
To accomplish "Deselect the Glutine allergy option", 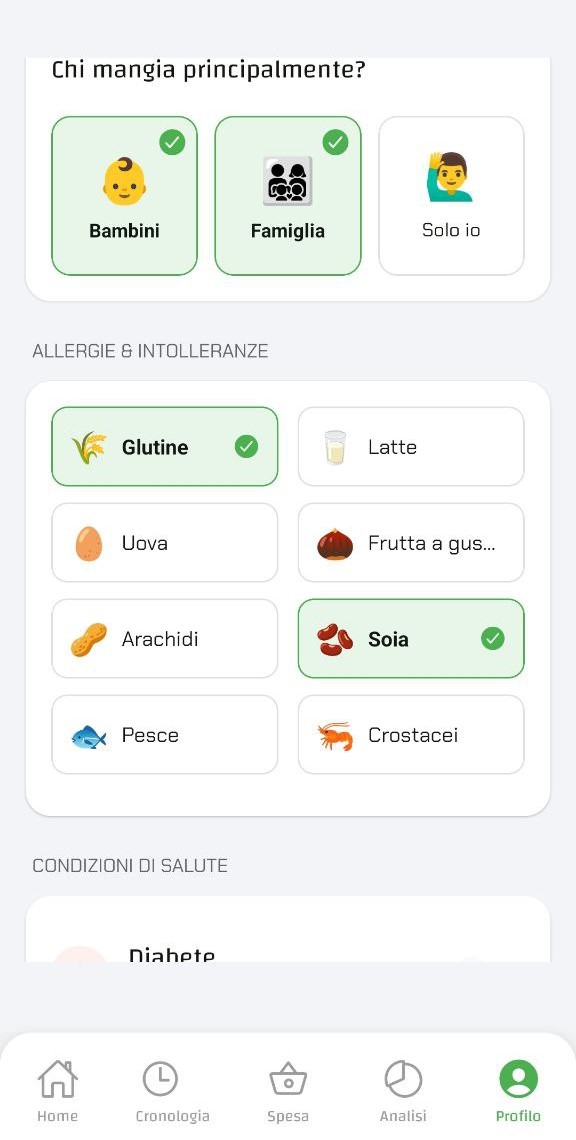I will coord(164,446).
